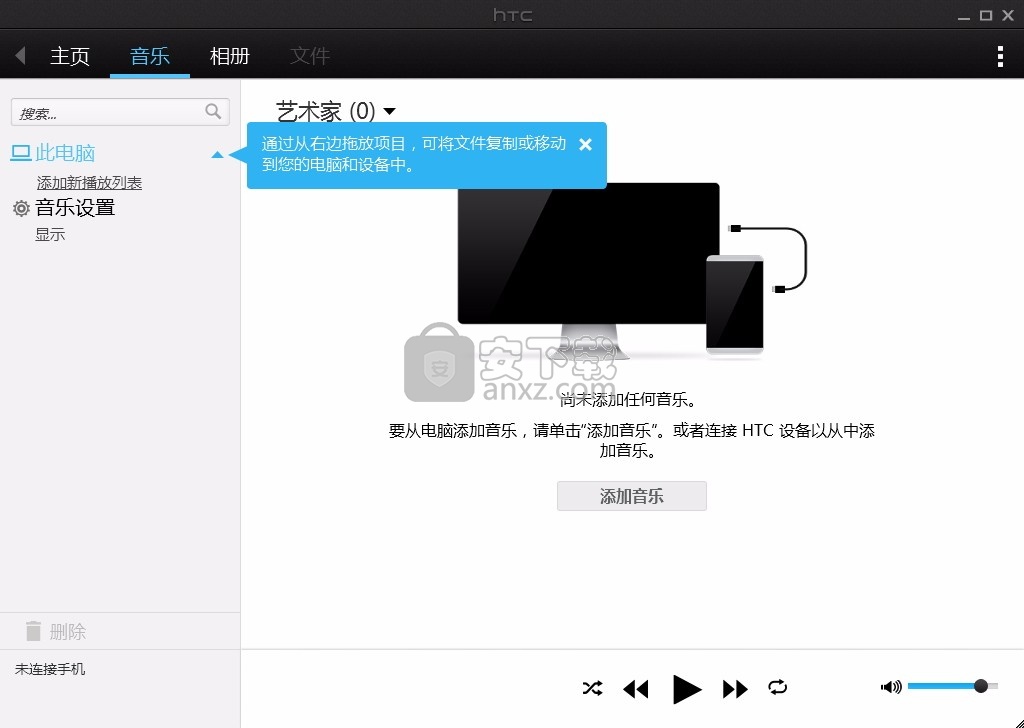The height and width of the screenshot is (728, 1024).
Task: Skip to next track
Action: coord(735,689)
